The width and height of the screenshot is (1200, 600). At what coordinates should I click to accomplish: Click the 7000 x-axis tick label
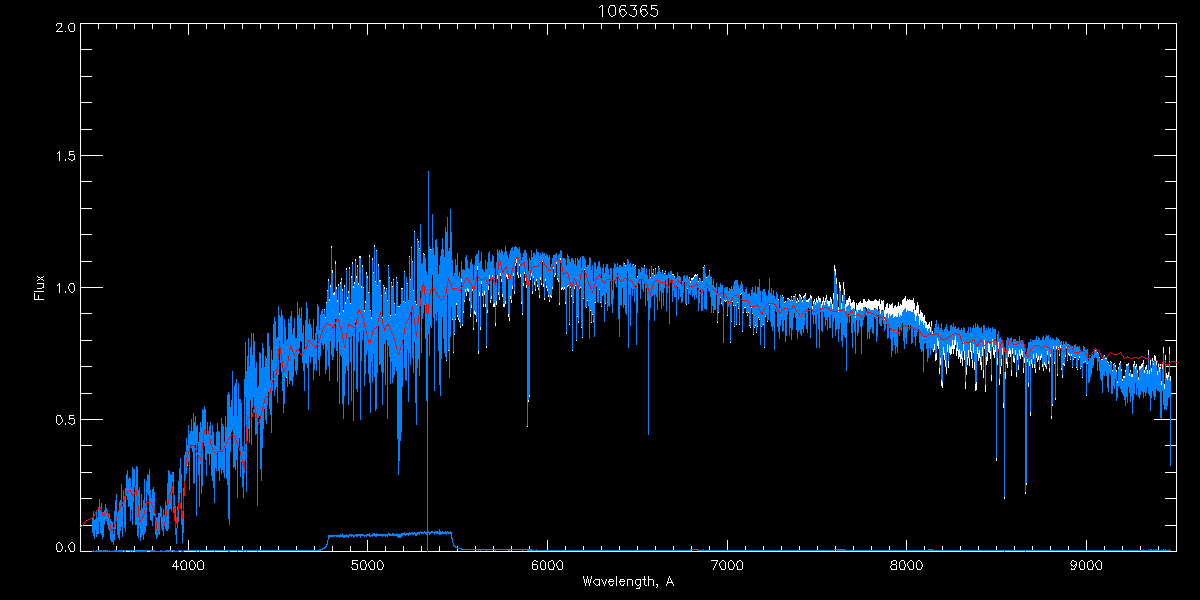tap(727, 564)
